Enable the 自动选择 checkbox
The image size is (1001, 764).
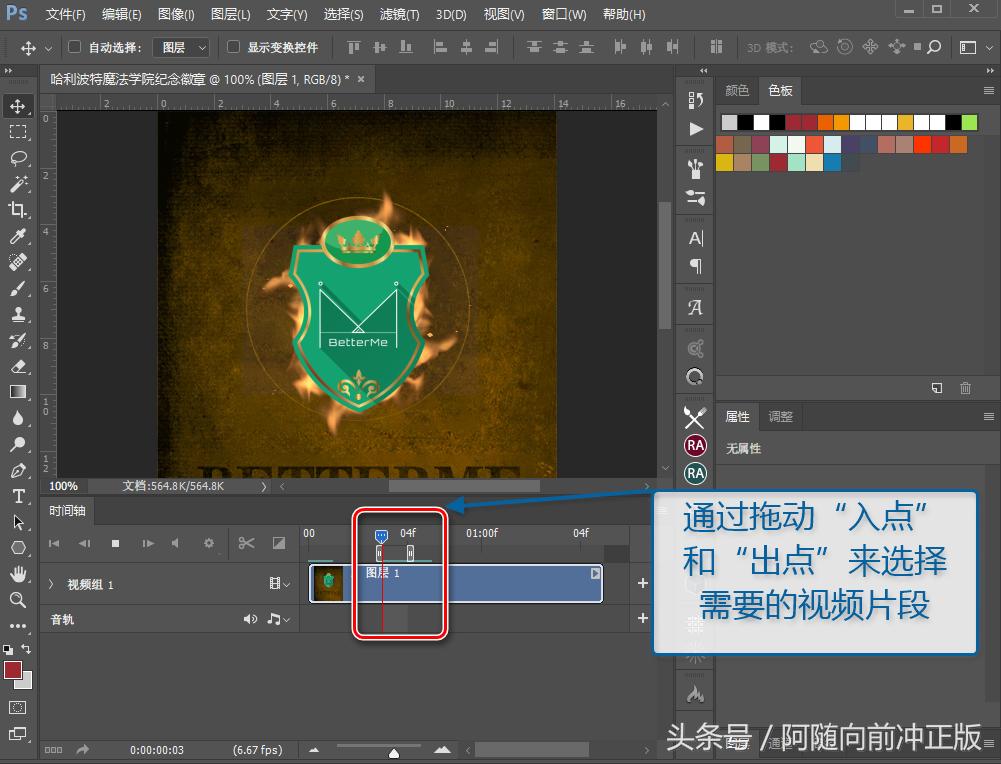75,47
